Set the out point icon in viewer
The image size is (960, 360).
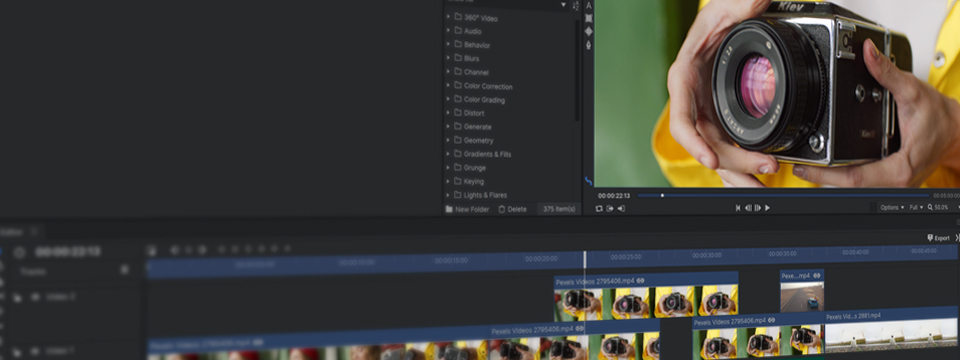pyautogui.click(x=621, y=209)
